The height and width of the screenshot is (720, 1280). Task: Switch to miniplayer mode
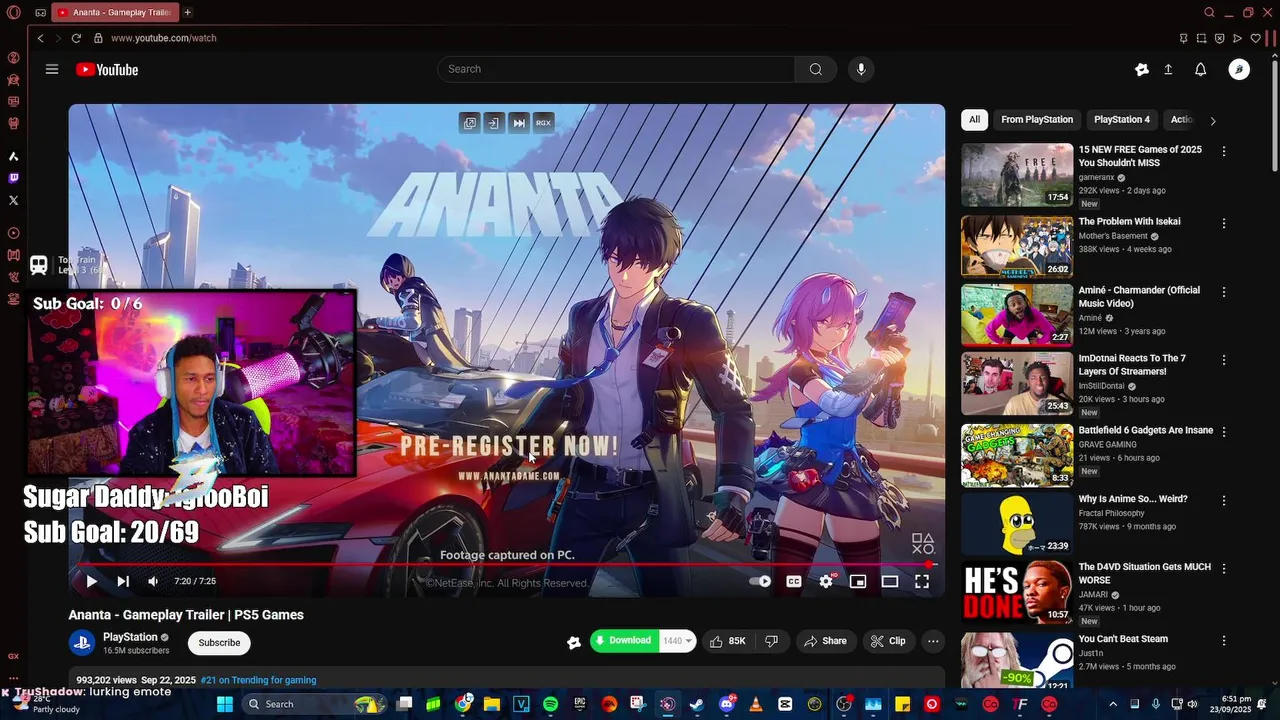click(858, 581)
